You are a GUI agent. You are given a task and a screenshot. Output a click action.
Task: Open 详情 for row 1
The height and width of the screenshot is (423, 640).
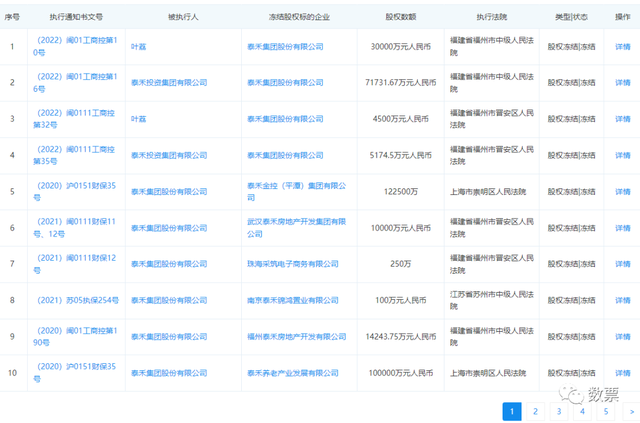(x=622, y=47)
